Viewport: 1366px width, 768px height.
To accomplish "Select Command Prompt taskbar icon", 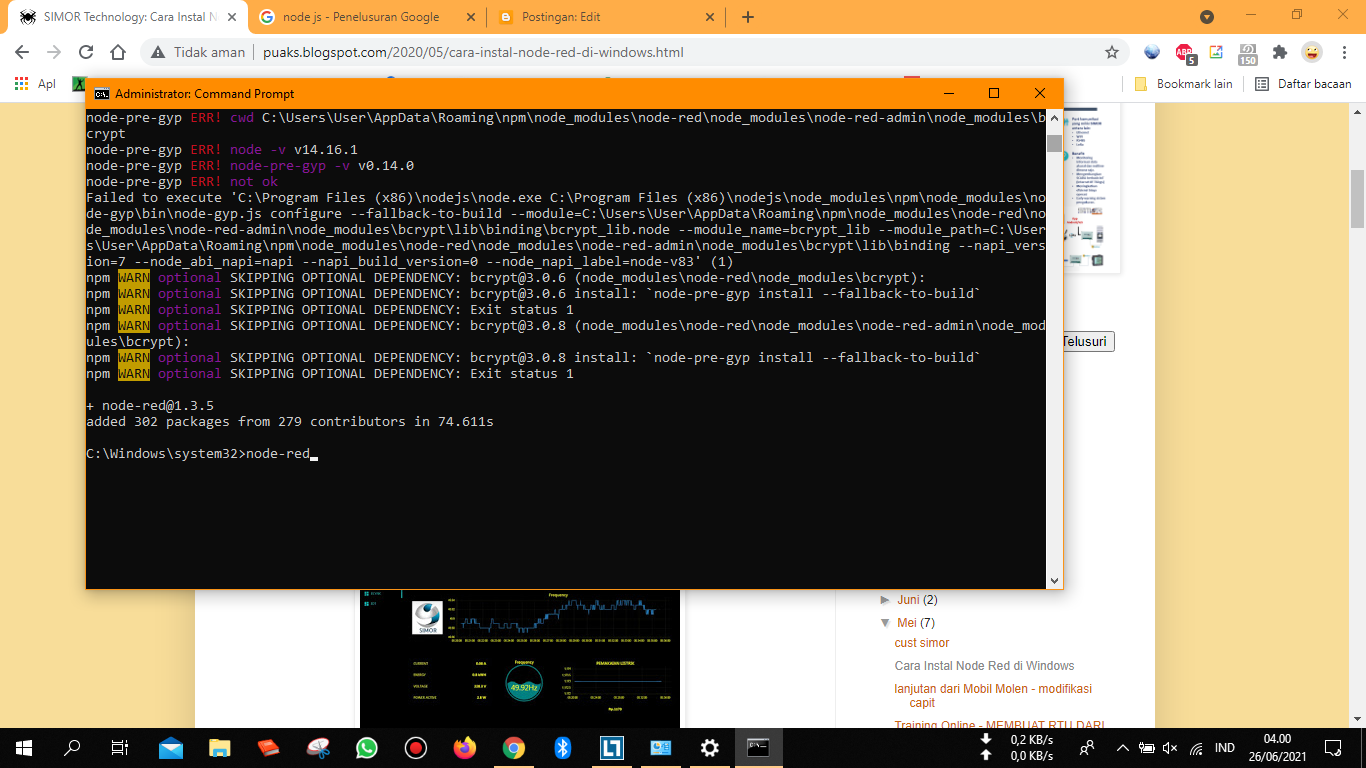I will pos(759,747).
